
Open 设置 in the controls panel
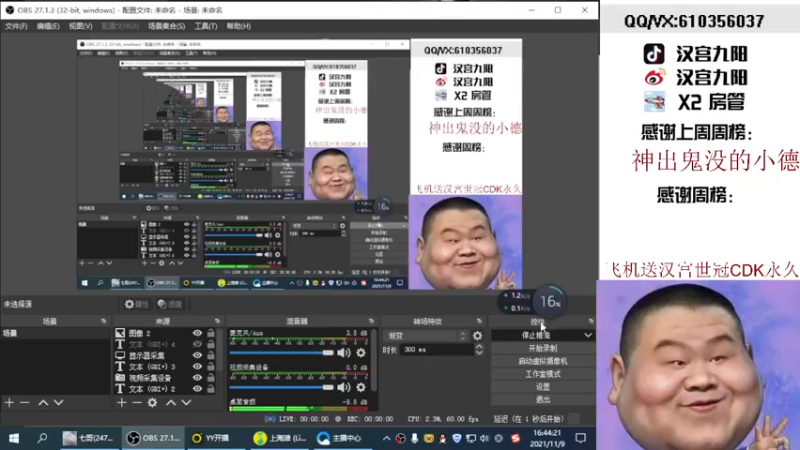(543, 387)
